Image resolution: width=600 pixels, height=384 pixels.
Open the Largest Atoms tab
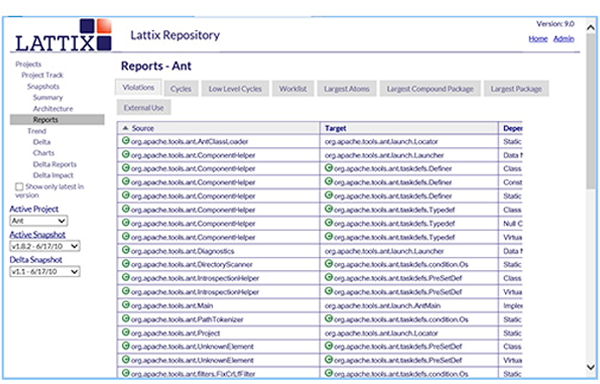[347, 89]
